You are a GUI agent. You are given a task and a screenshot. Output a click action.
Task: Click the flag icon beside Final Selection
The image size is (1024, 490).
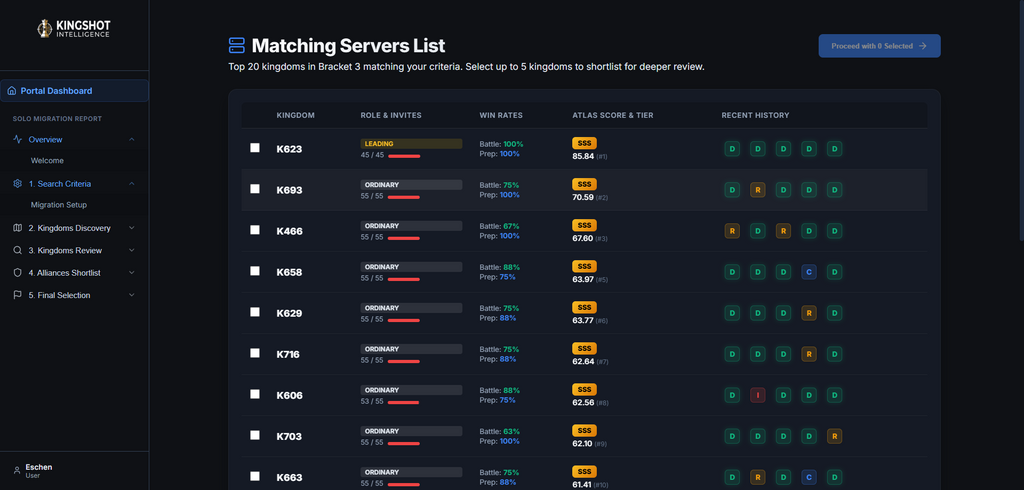point(18,295)
